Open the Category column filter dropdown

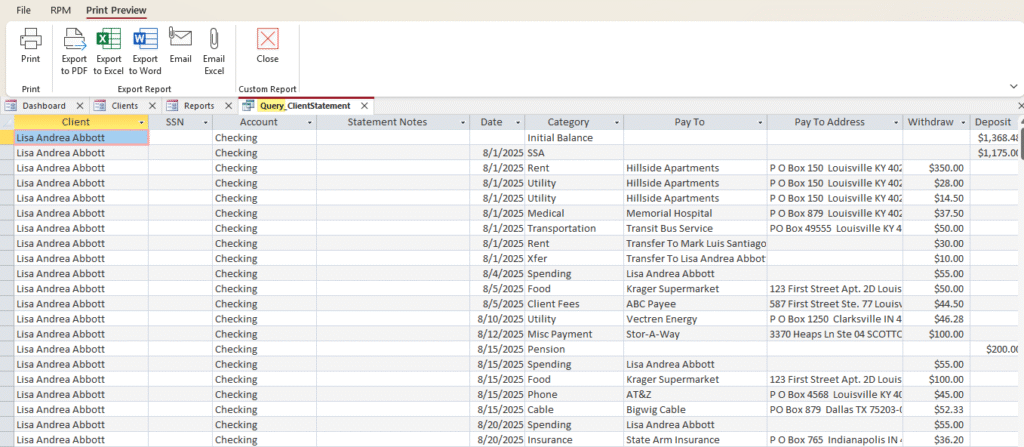pyautogui.click(x=616, y=122)
